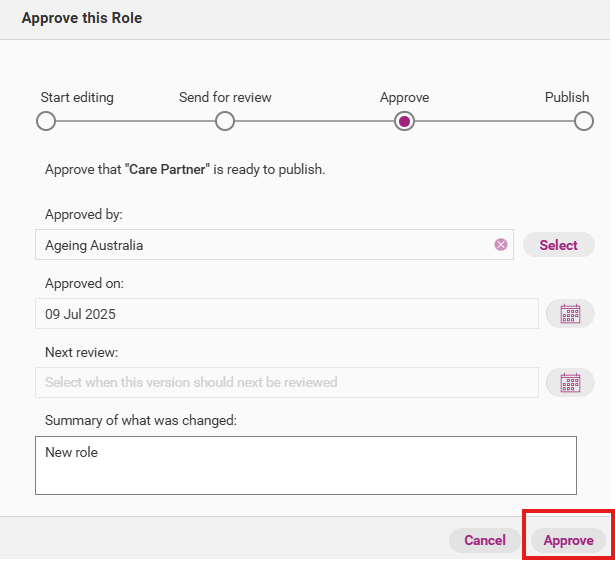The height and width of the screenshot is (561, 615).
Task: Select the Send for review step circle
Action: (225, 121)
